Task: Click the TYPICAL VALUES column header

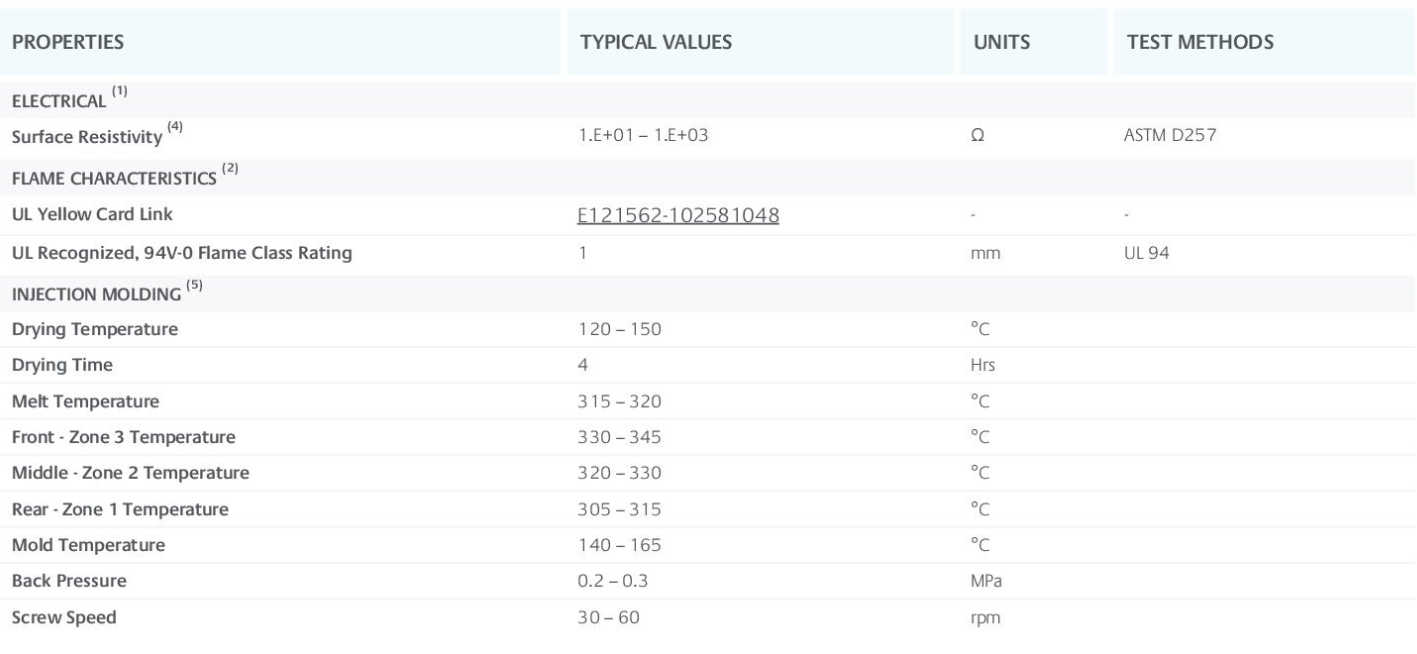Action: point(656,43)
